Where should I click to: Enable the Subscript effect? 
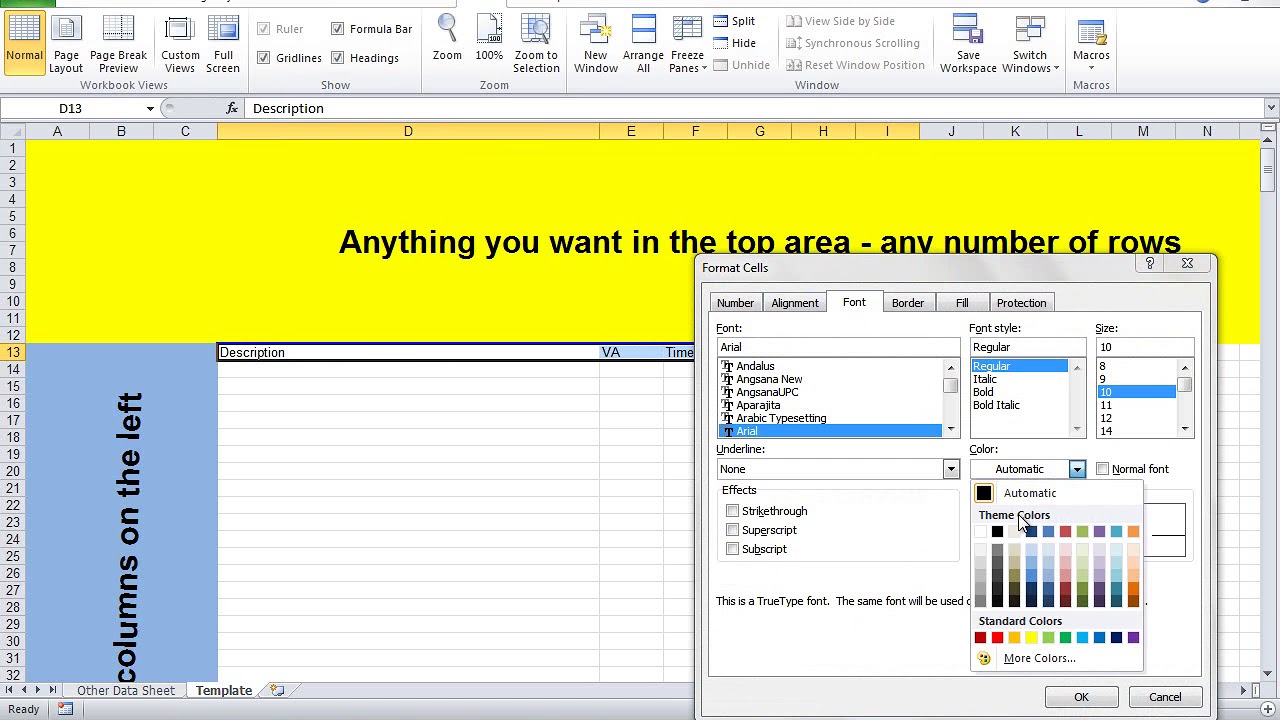[732, 549]
